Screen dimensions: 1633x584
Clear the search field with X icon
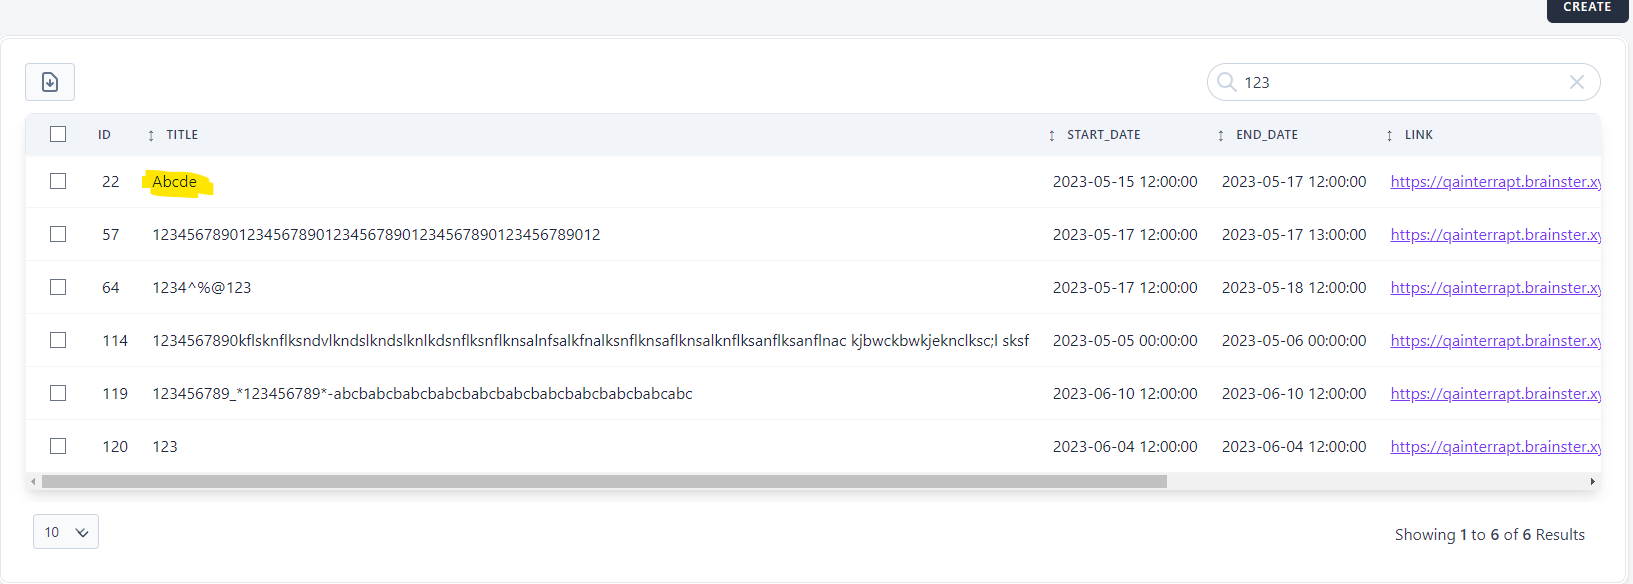coord(1576,82)
